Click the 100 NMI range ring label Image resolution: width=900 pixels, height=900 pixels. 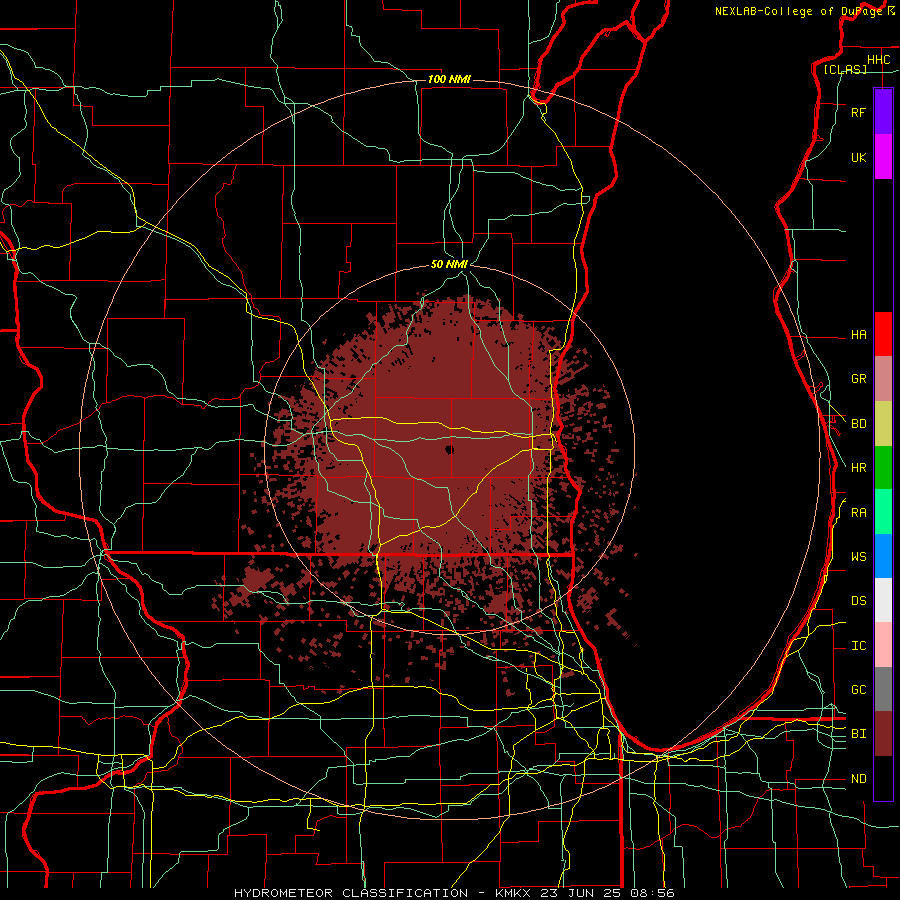click(x=449, y=79)
